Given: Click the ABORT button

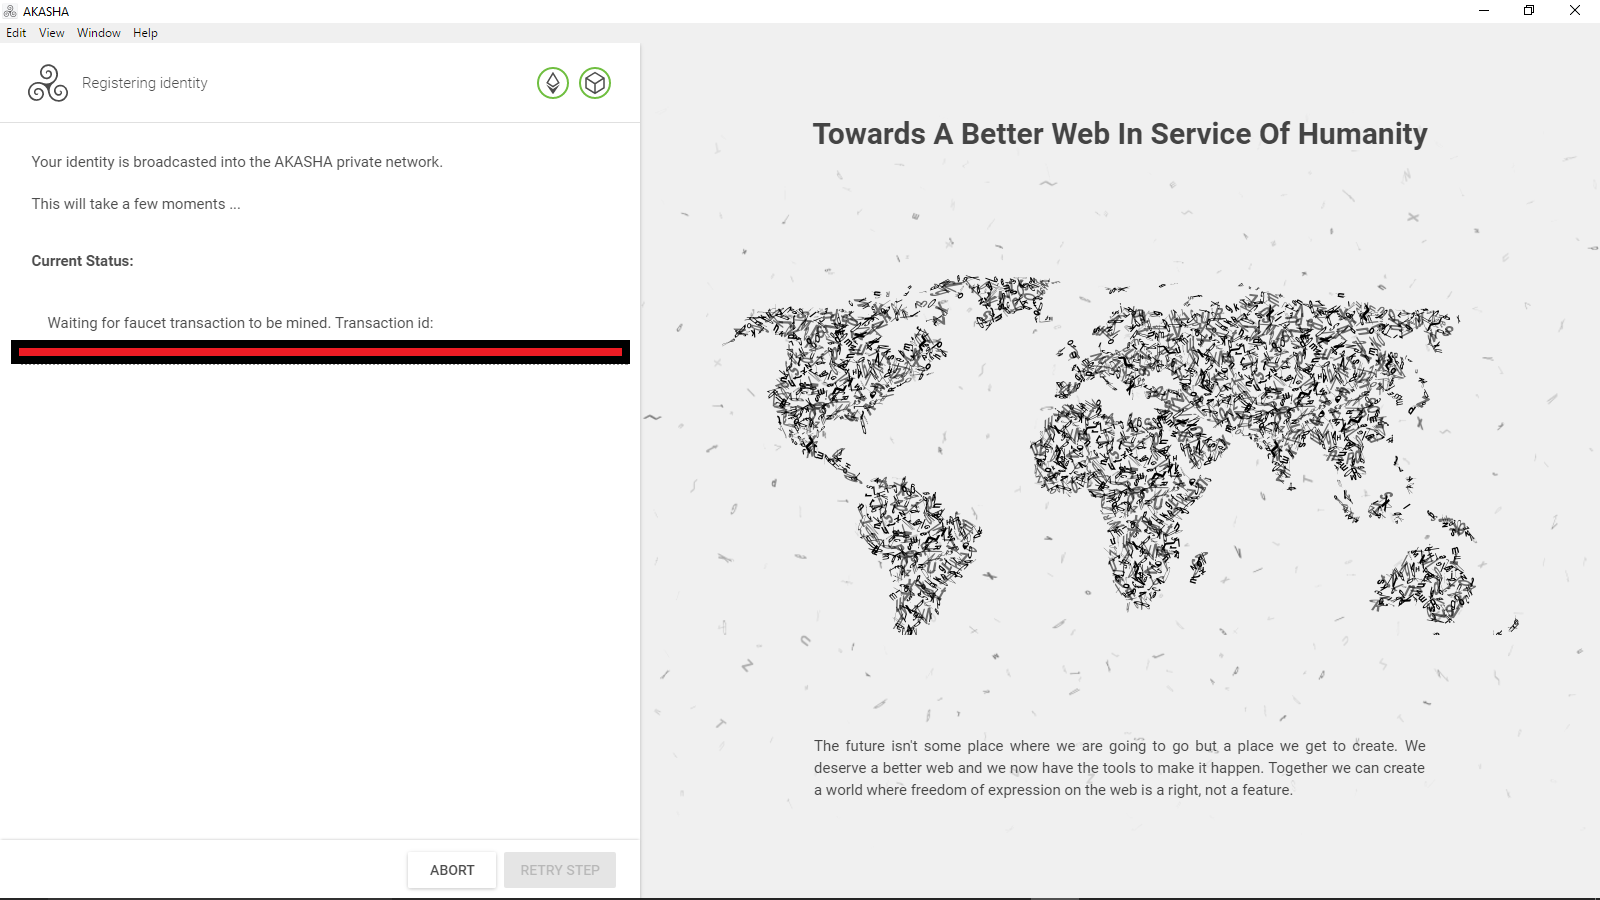Looking at the screenshot, I should click(x=452, y=870).
